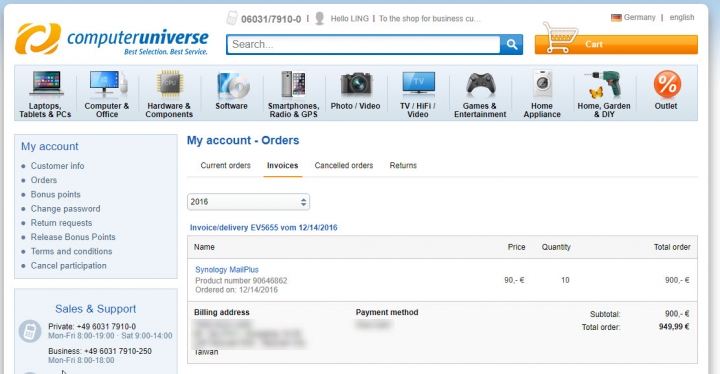Viewport: 720px width, 374px height.
Task: Click the Hello LING greeting
Action: pos(349,18)
